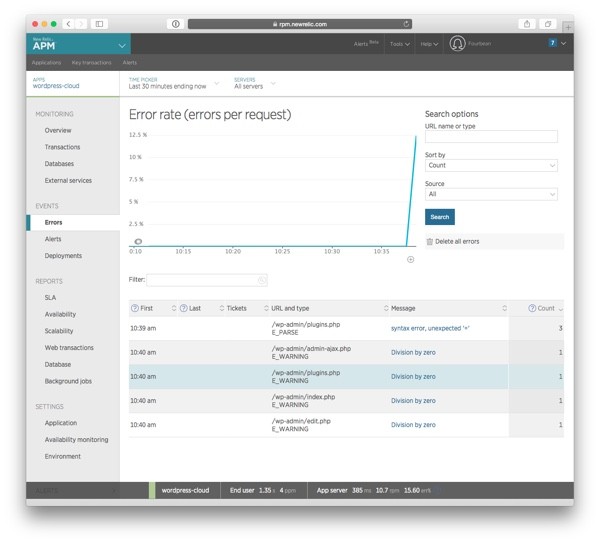Open the reader/privacy icon left of address bar
The image size is (600, 543).
[x=176, y=24]
